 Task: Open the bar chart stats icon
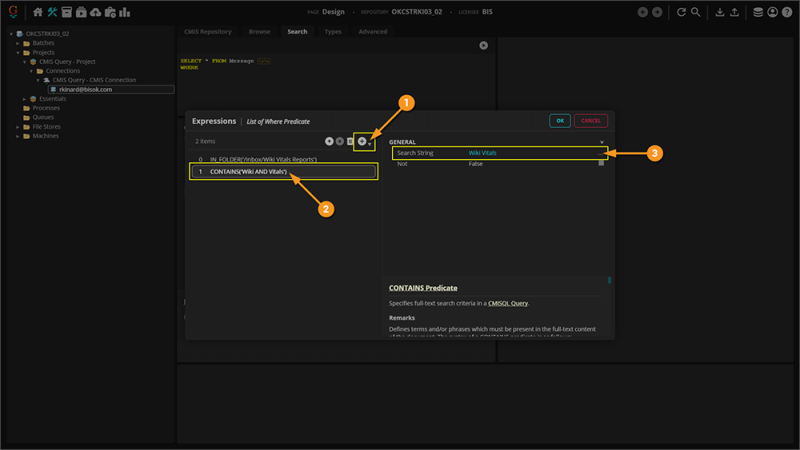pos(124,12)
